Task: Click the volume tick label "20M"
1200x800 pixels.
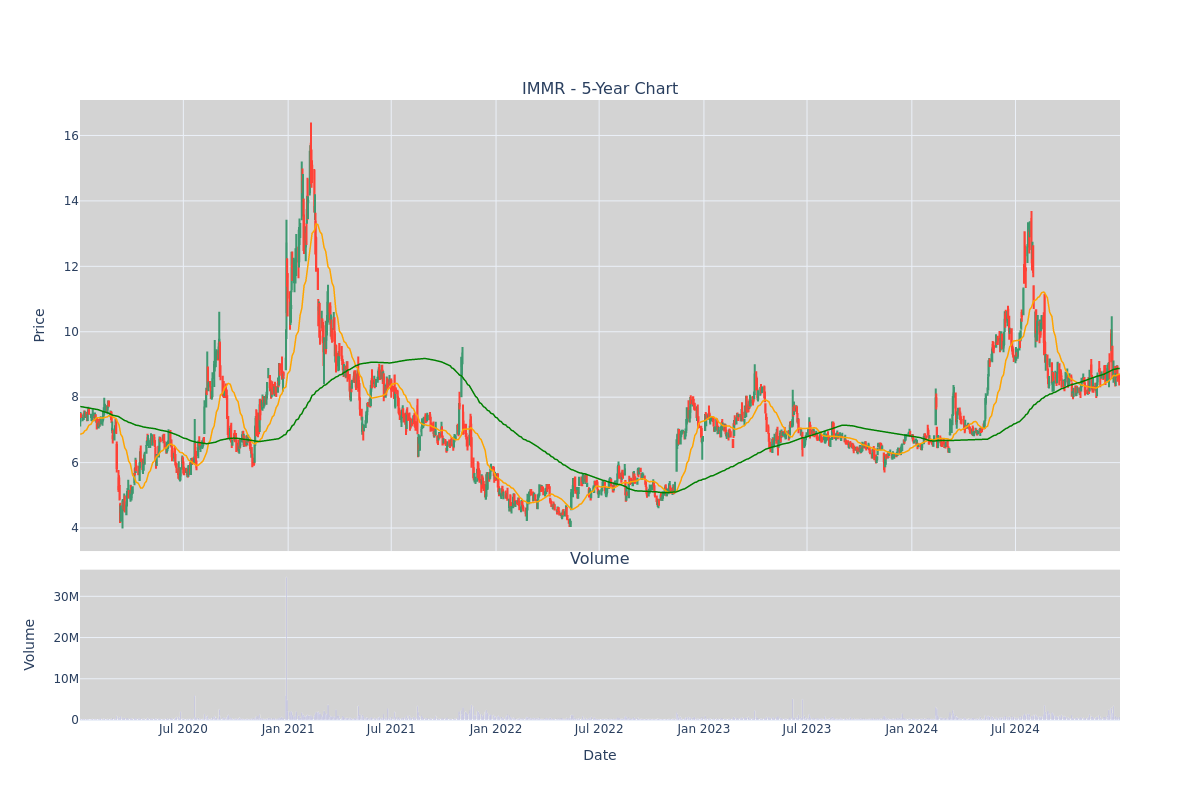Action: point(66,638)
